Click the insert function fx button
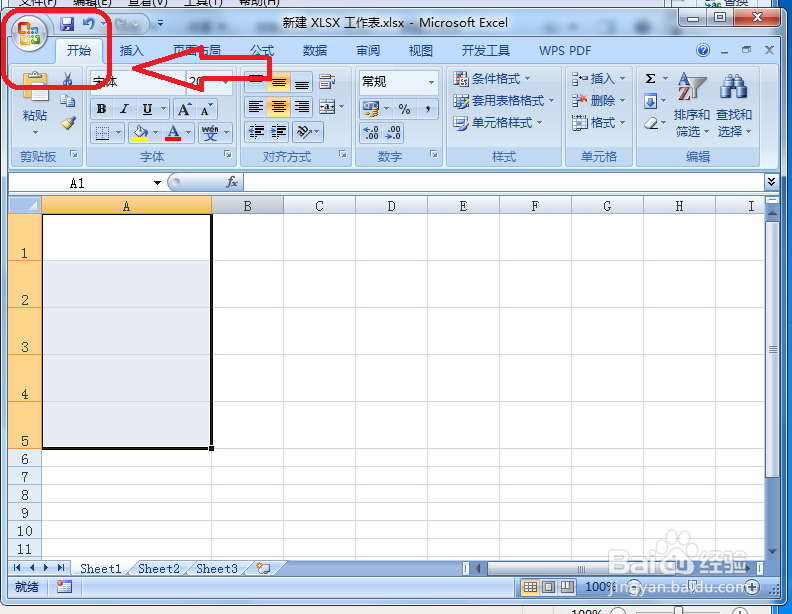 click(x=232, y=182)
